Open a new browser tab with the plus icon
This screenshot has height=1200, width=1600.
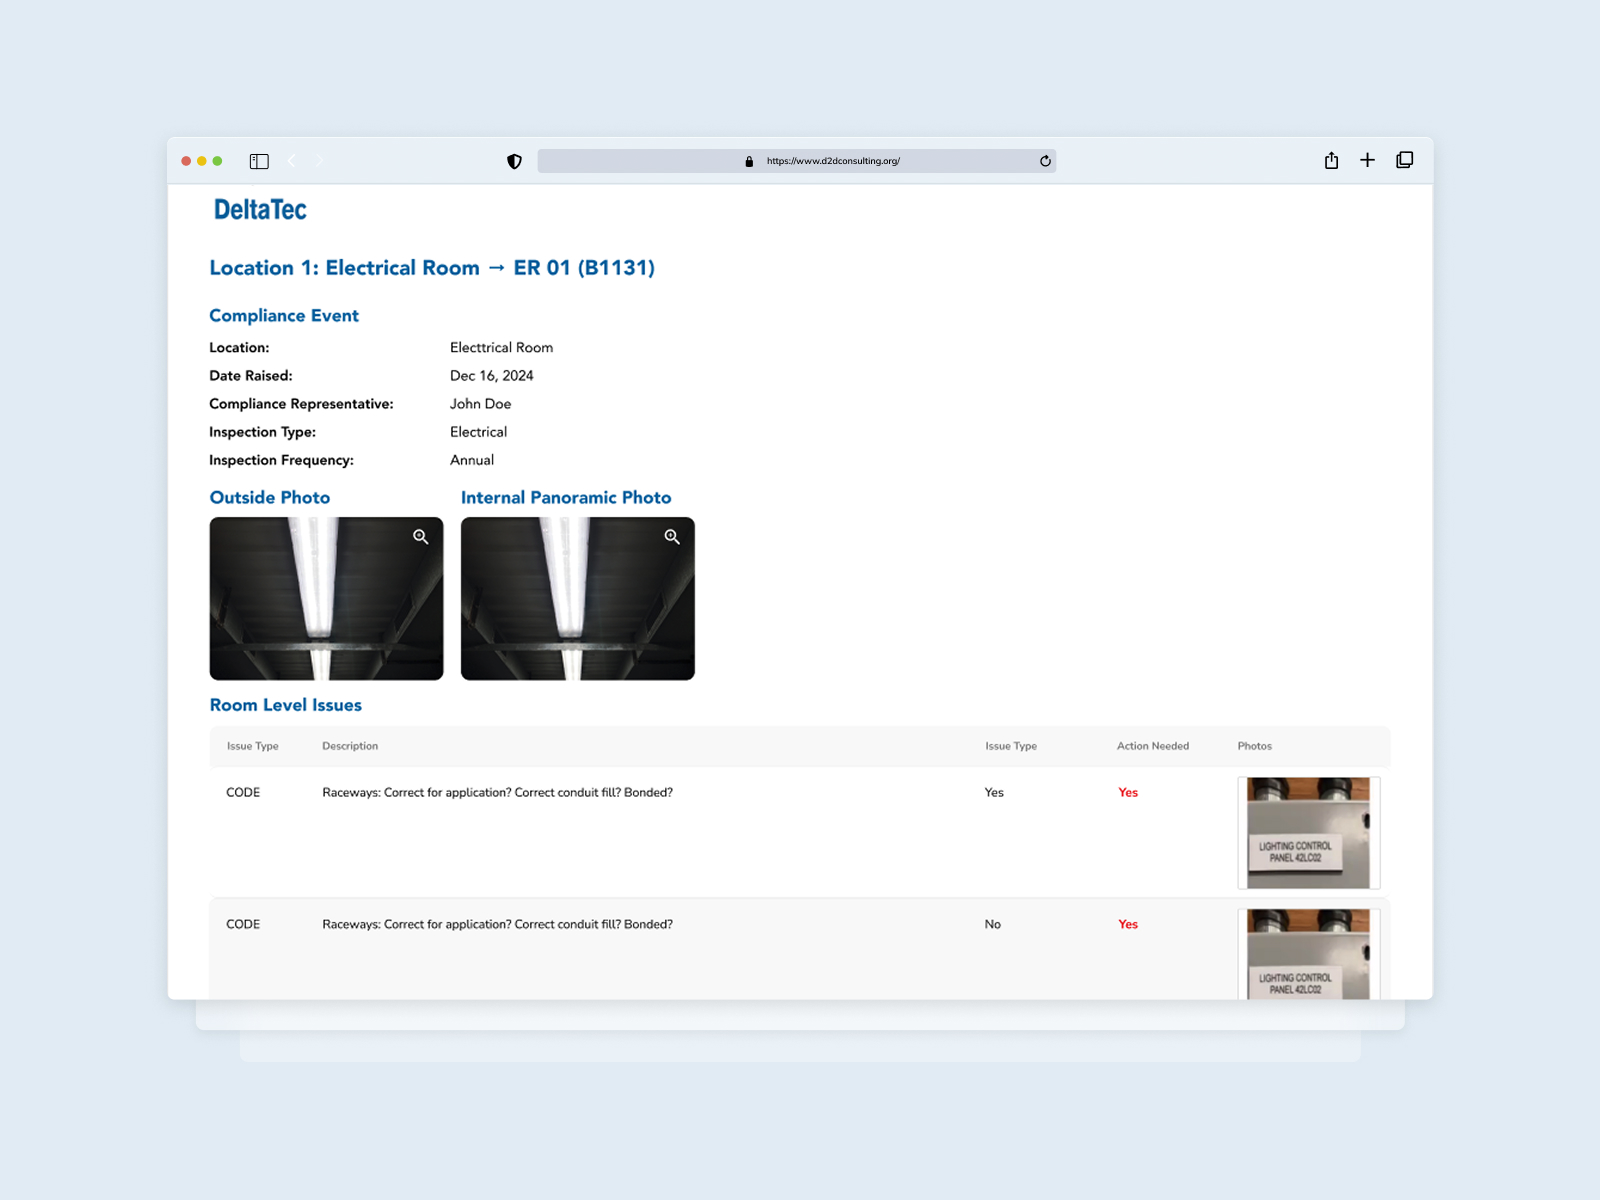click(x=1367, y=160)
